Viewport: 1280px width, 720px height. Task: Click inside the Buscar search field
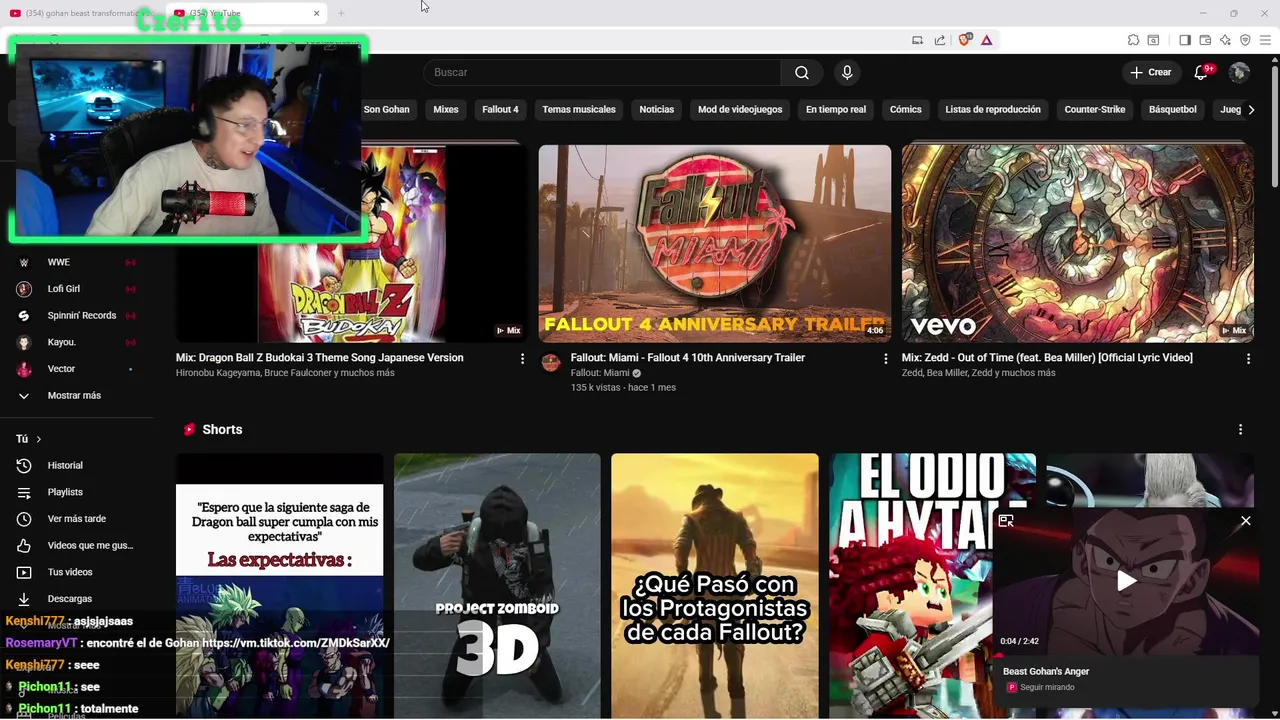(x=602, y=72)
